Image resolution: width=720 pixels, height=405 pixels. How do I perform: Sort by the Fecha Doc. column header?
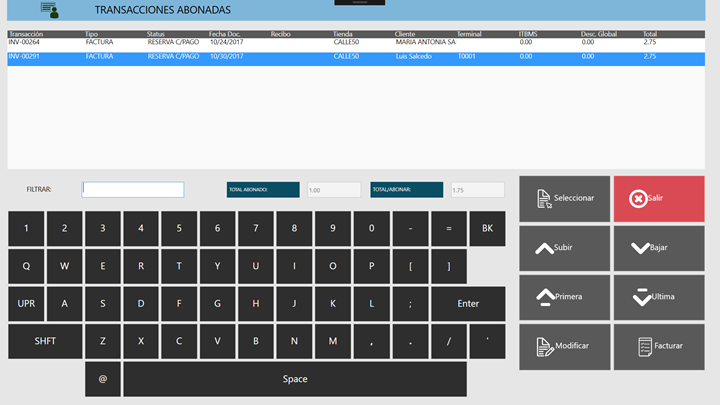click(224, 34)
